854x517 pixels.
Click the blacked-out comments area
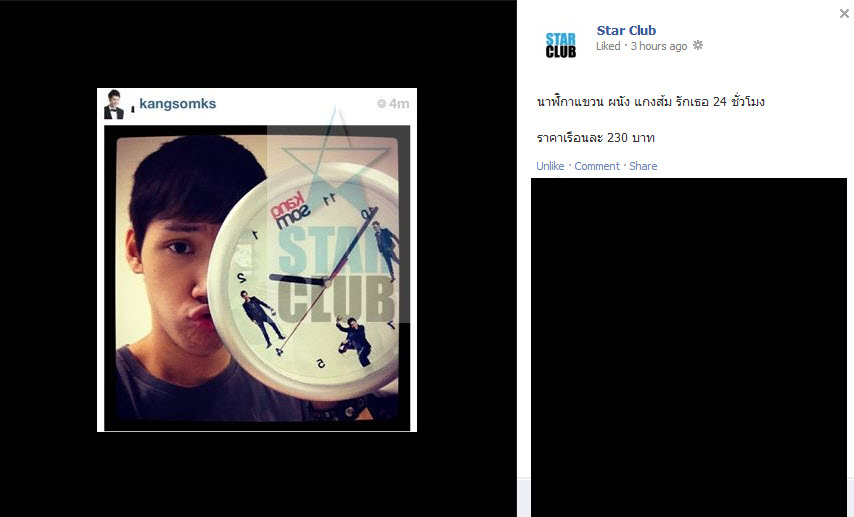[x=689, y=347]
